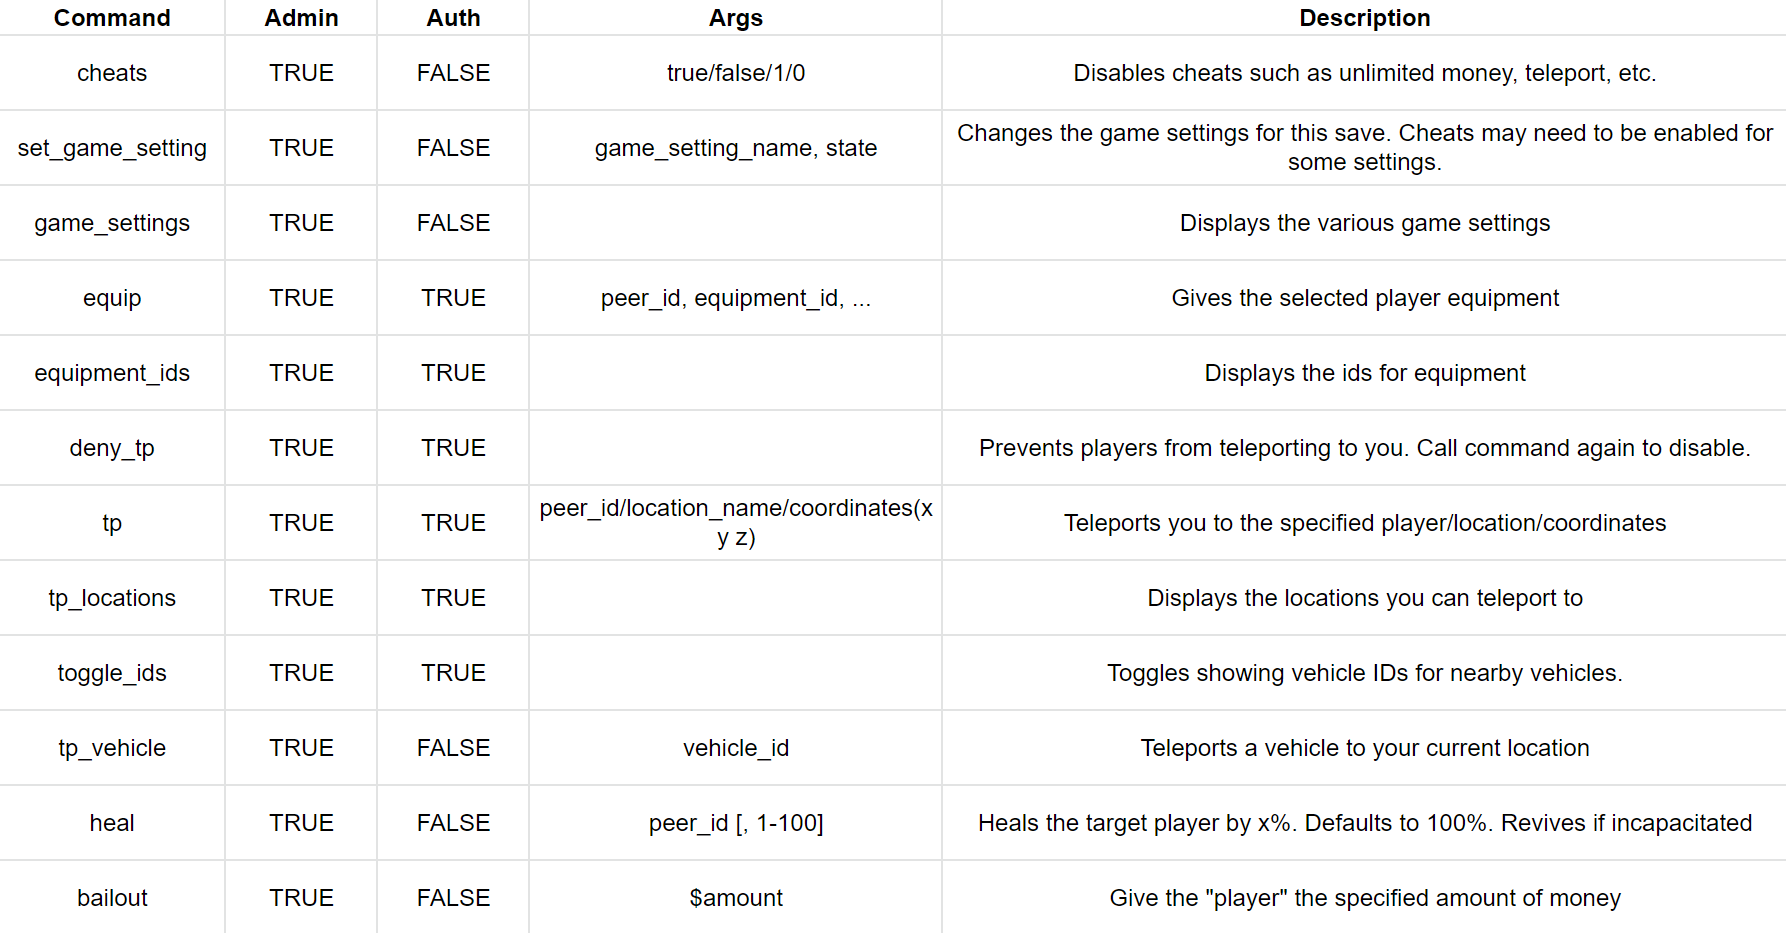Image resolution: width=1786 pixels, height=933 pixels.
Task: Select the cheats command cell
Action: (x=112, y=73)
